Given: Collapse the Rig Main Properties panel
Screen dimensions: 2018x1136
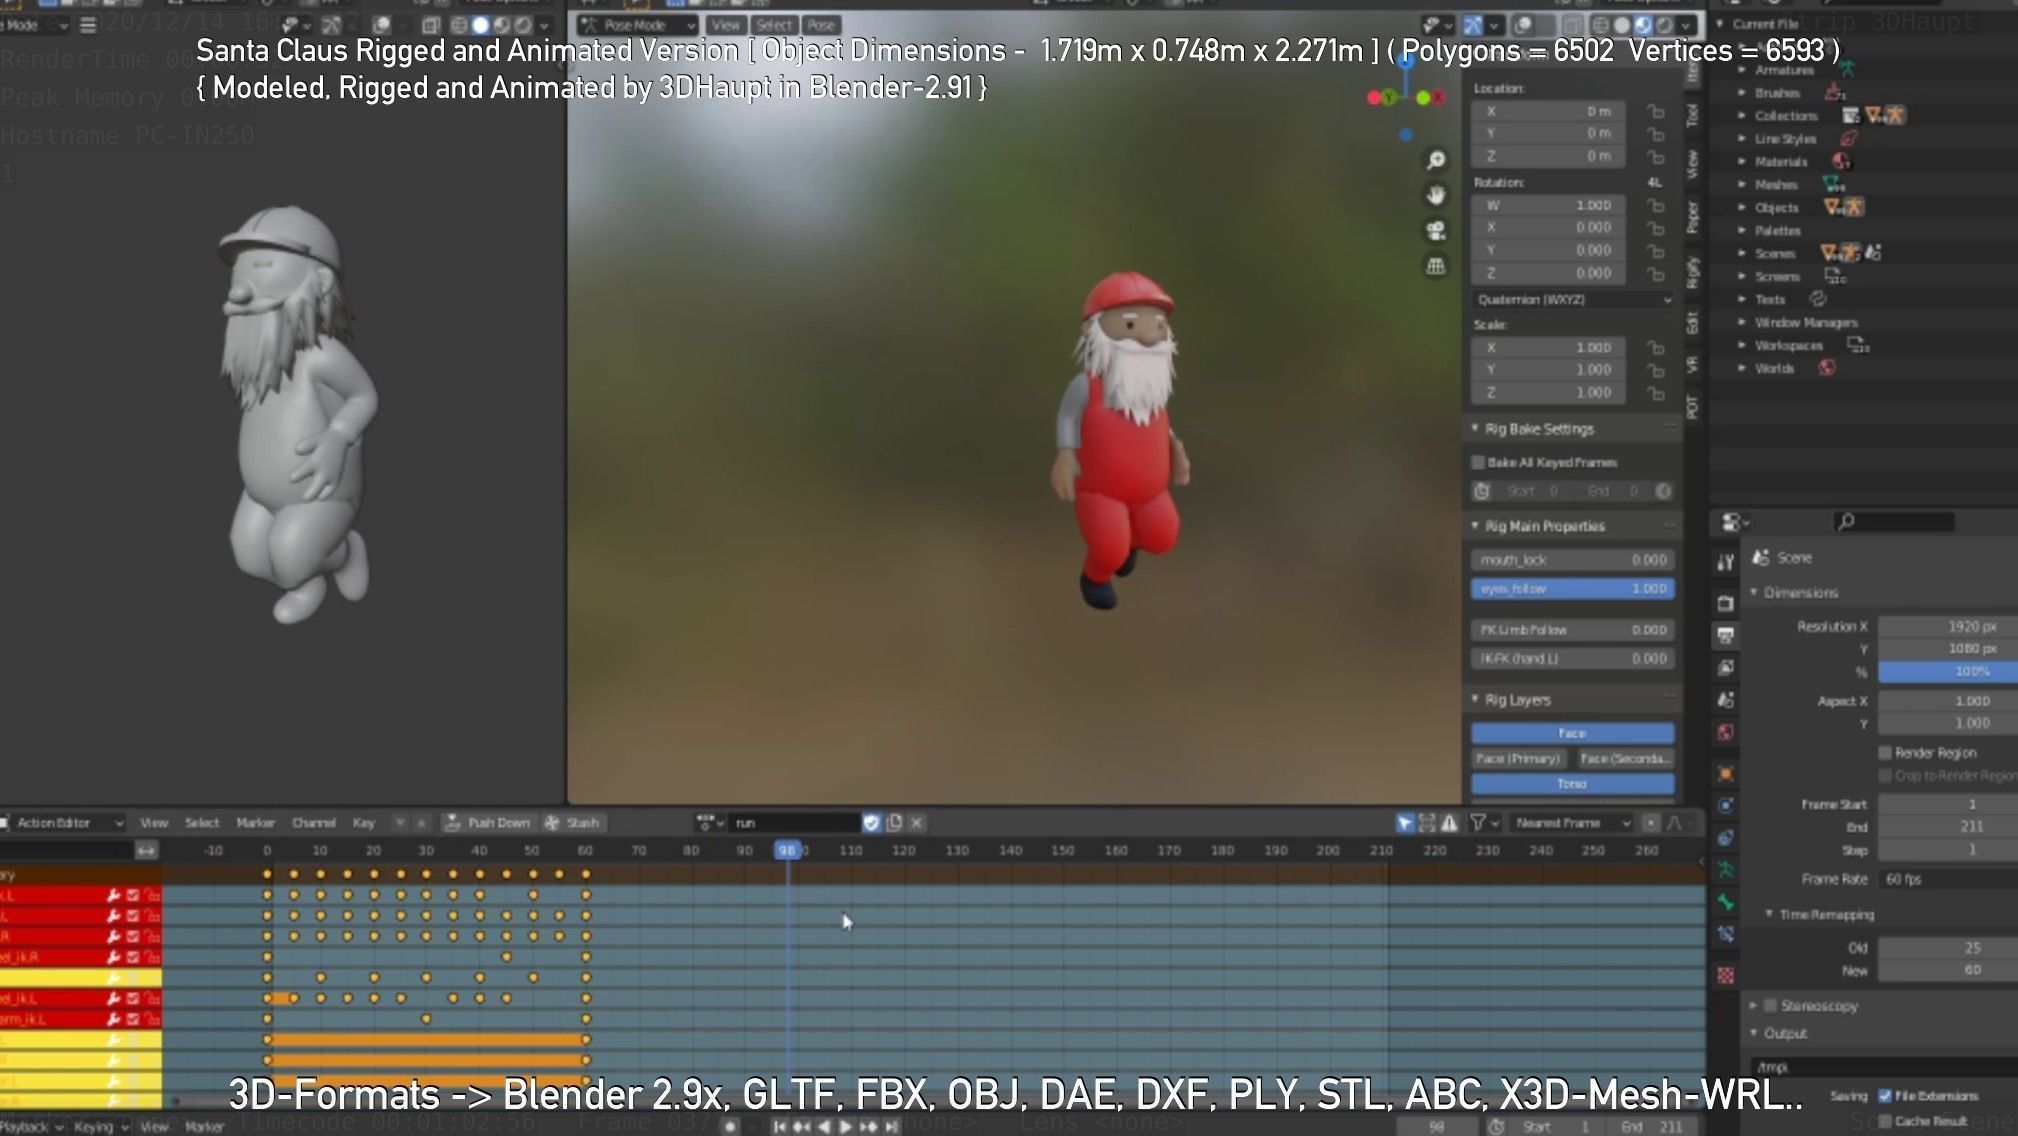Looking at the screenshot, I should (x=1475, y=525).
